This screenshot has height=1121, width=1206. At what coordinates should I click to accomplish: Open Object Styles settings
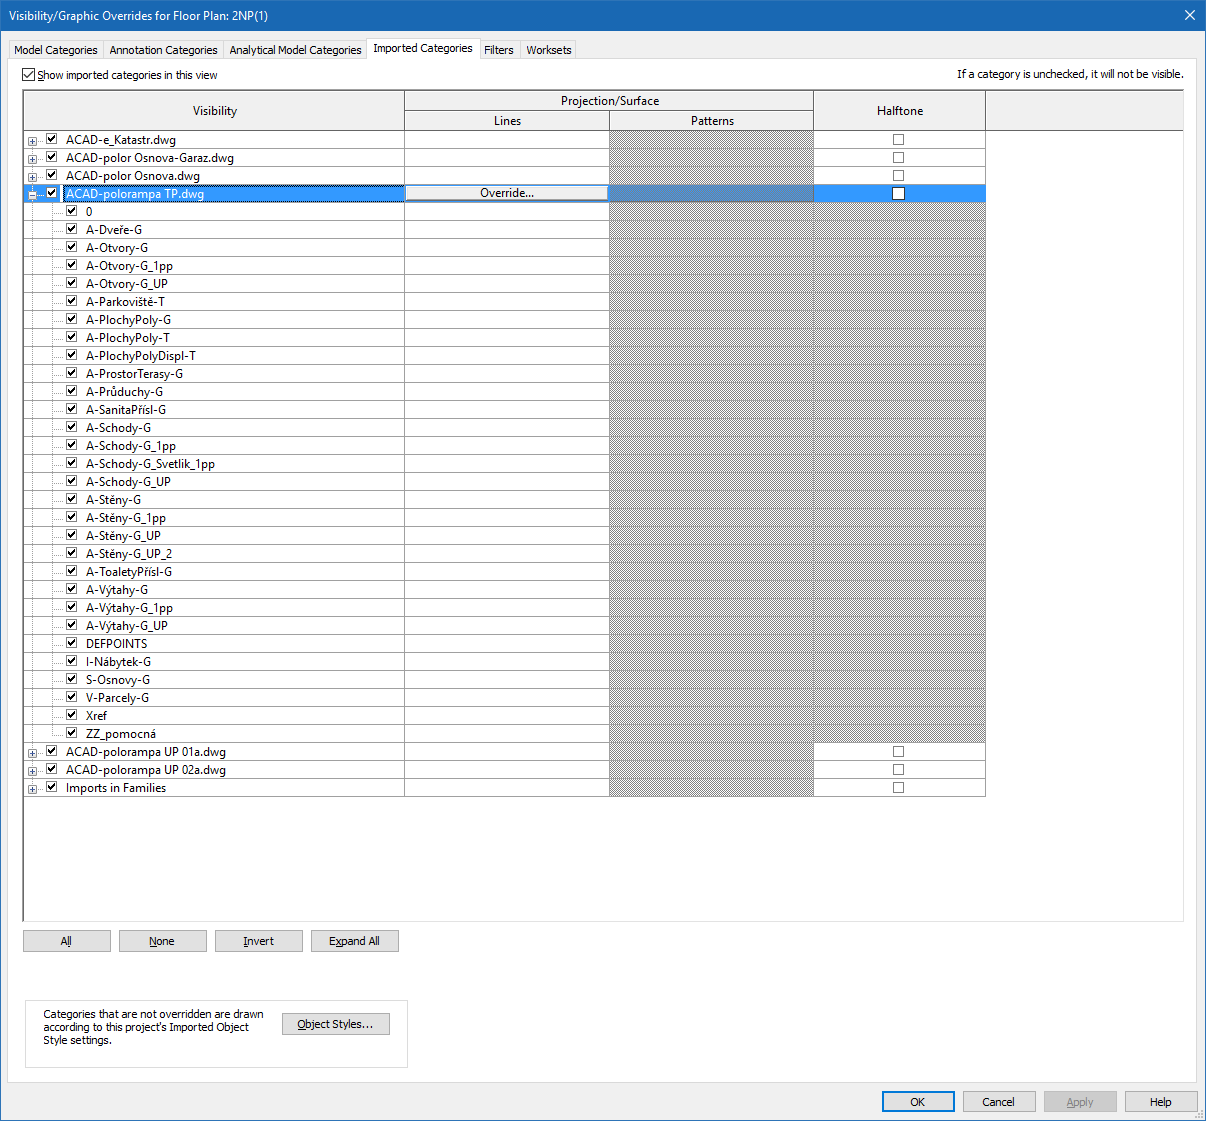(x=335, y=1024)
